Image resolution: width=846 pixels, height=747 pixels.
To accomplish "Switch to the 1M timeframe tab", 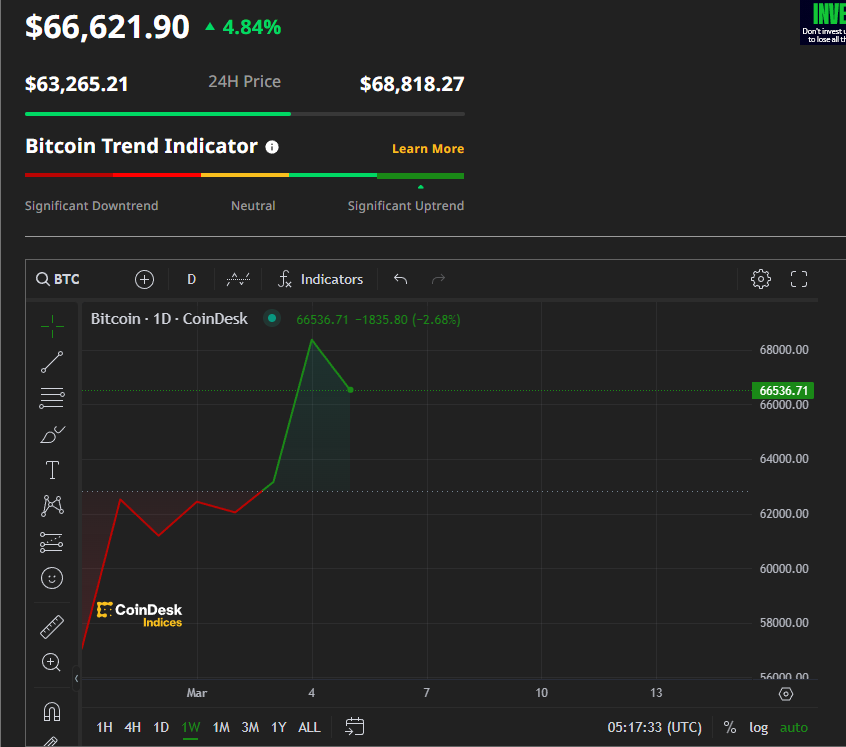I will pos(221,728).
